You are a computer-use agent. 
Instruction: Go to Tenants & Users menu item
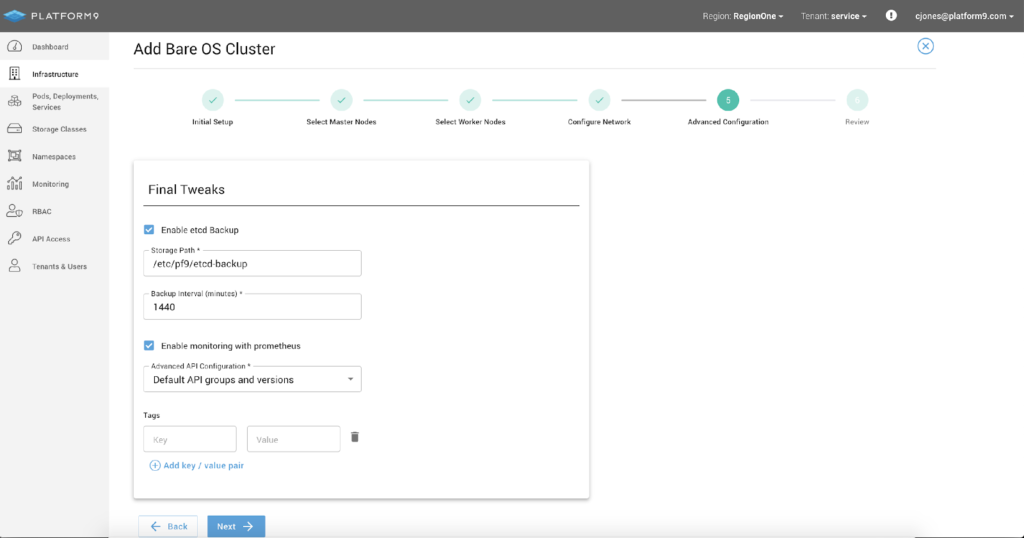pyautogui.click(x=59, y=267)
